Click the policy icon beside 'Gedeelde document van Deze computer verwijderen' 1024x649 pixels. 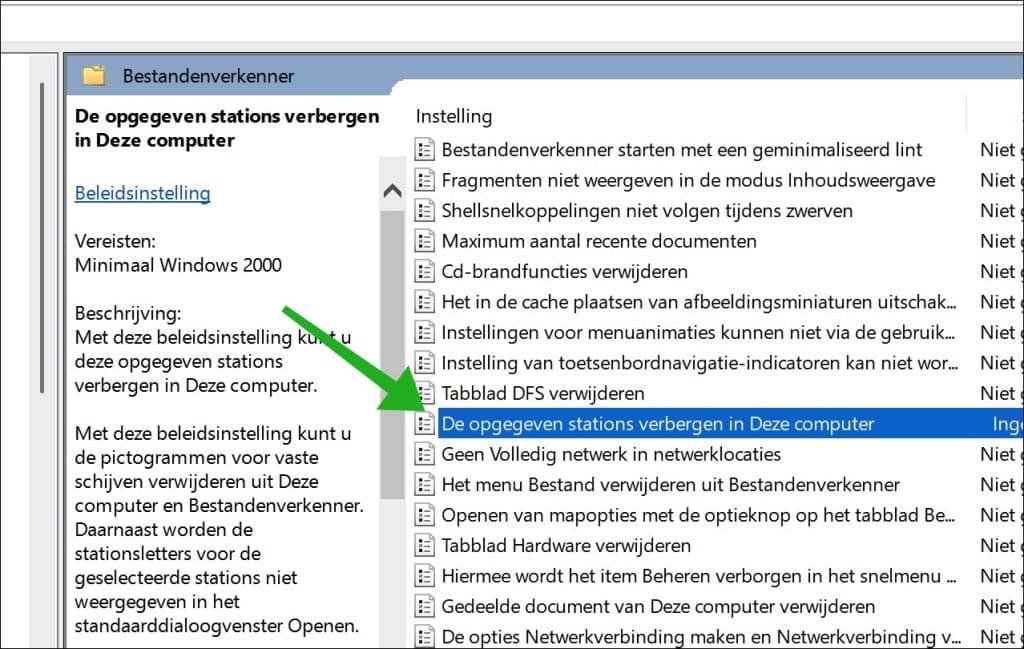[x=424, y=606]
